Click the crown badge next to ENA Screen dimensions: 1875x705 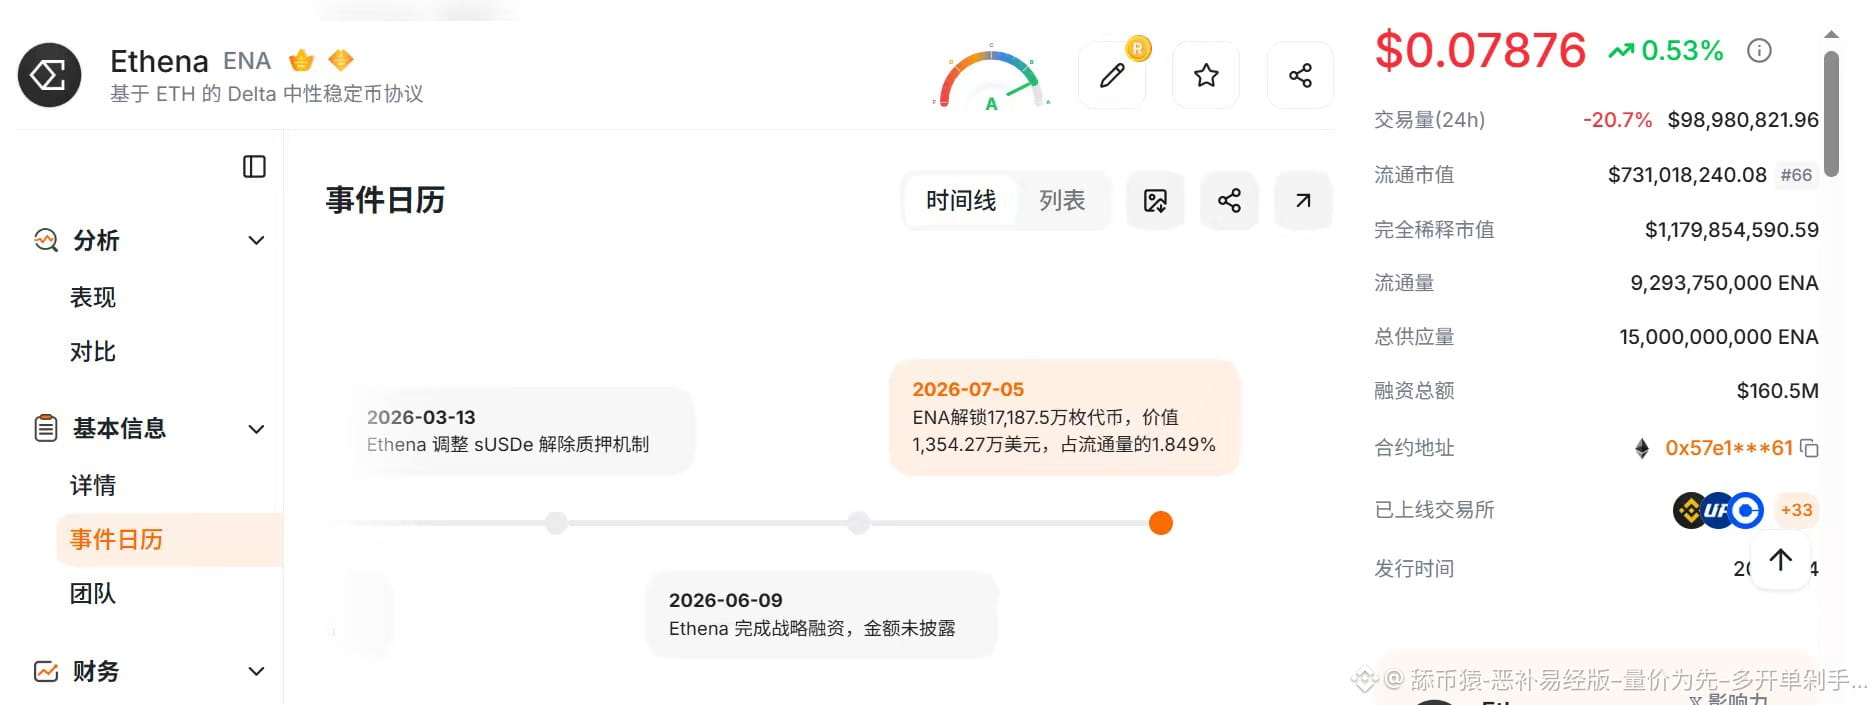(301, 61)
